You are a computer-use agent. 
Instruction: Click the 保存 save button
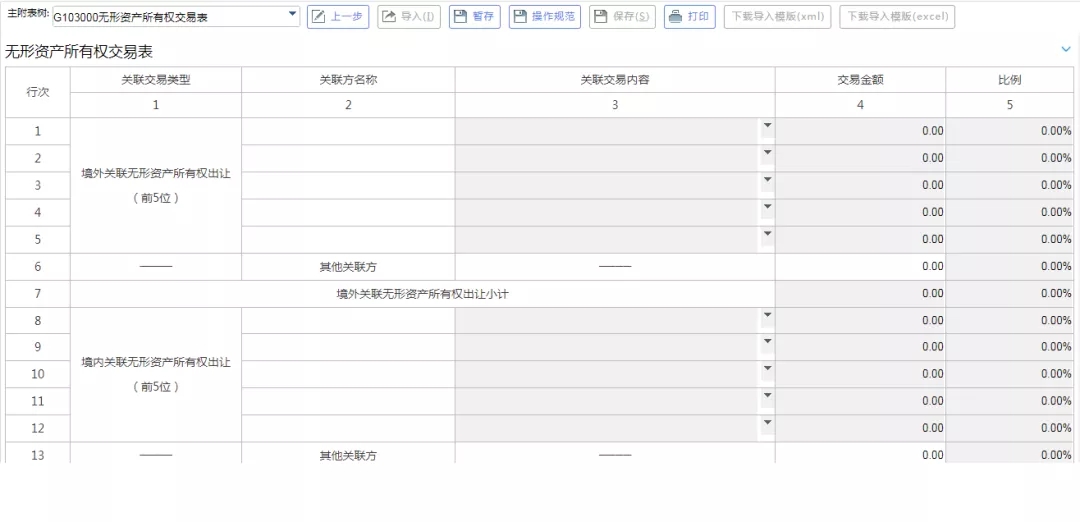coord(622,17)
